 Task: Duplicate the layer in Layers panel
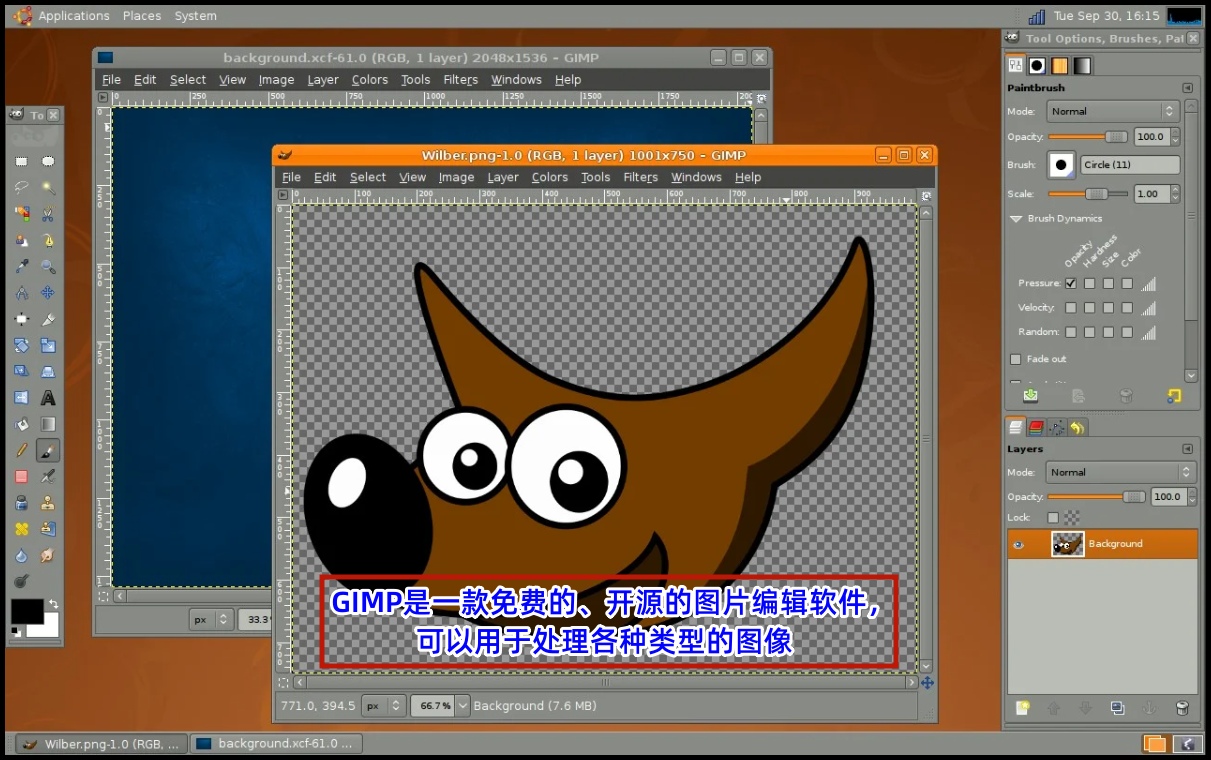[x=1117, y=708]
